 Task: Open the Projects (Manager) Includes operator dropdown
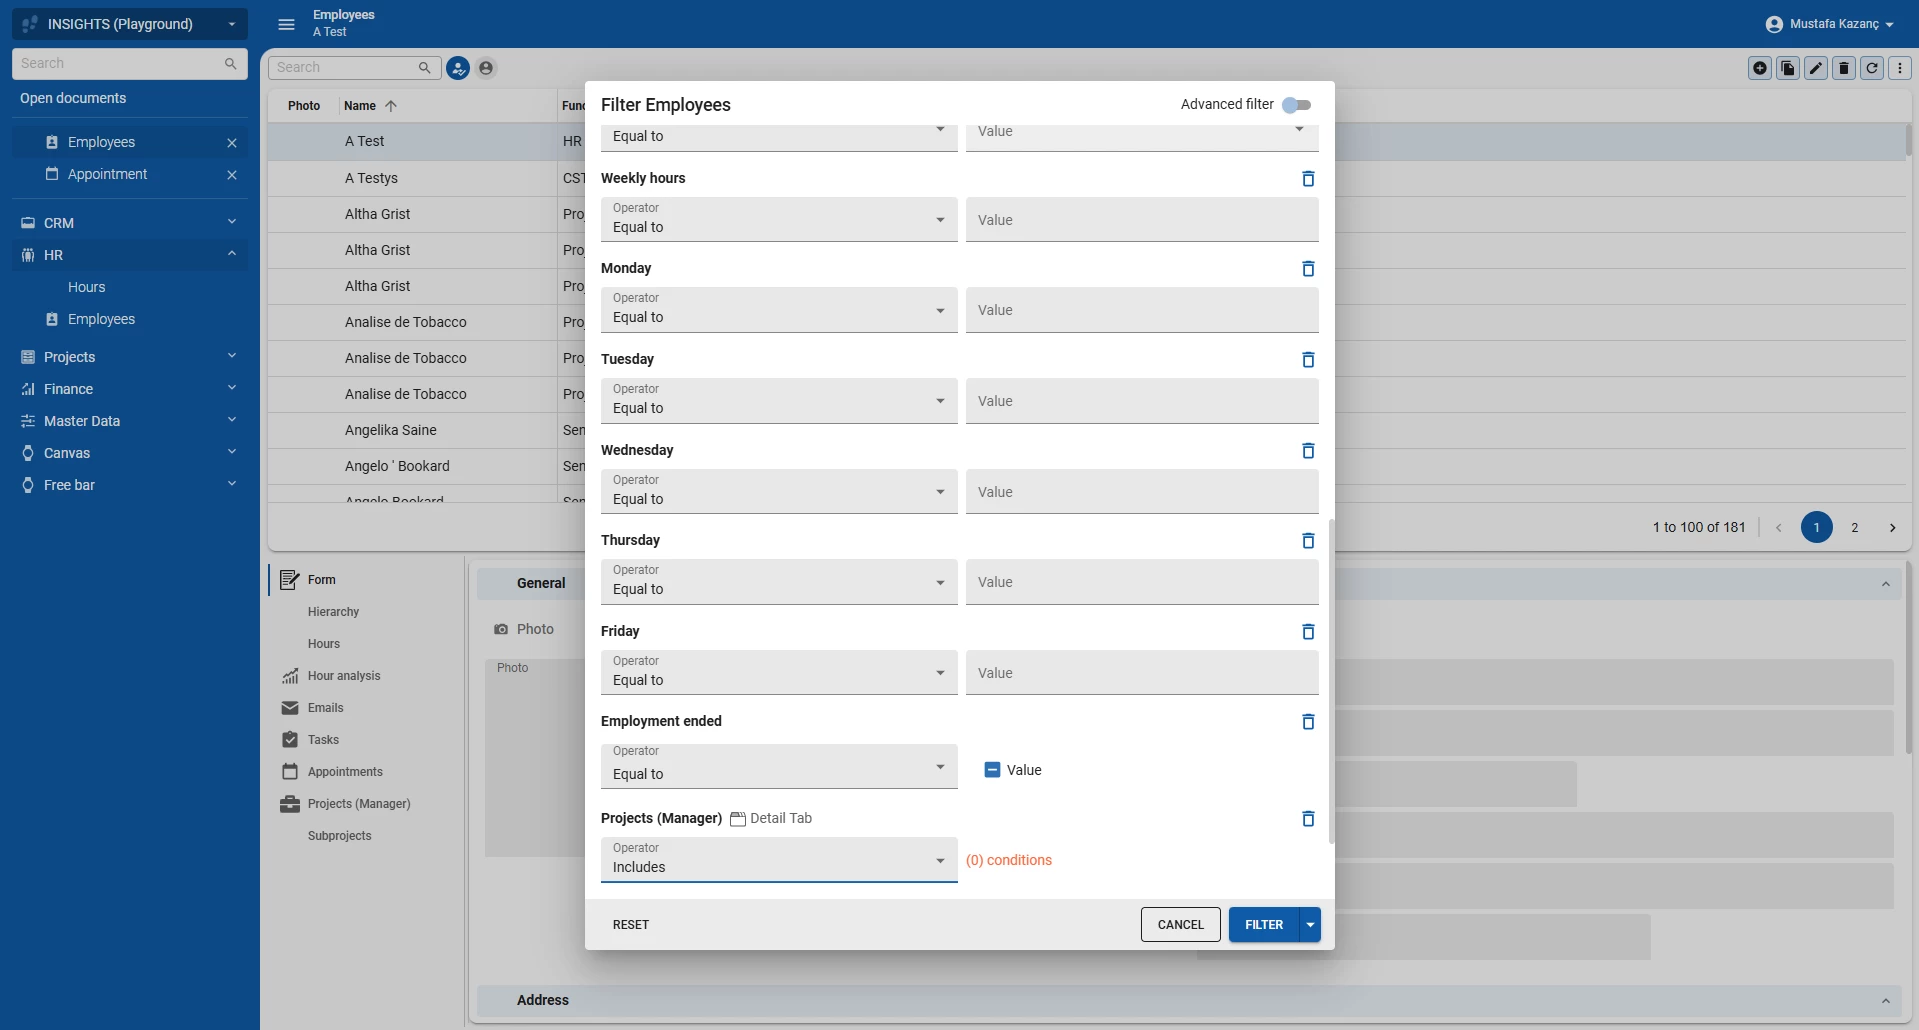tap(779, 860)
